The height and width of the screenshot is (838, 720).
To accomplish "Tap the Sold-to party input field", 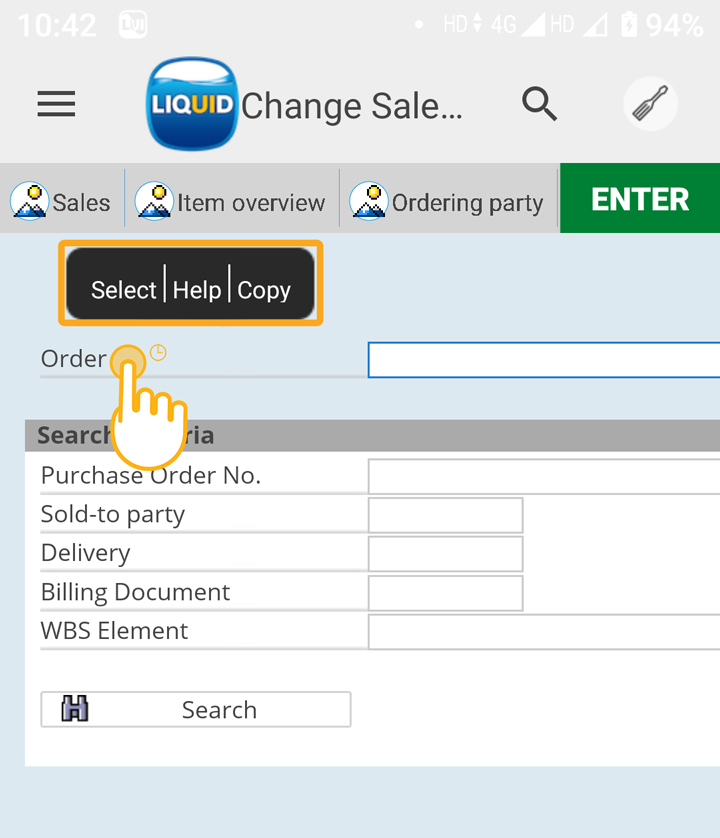I will 445,515.
